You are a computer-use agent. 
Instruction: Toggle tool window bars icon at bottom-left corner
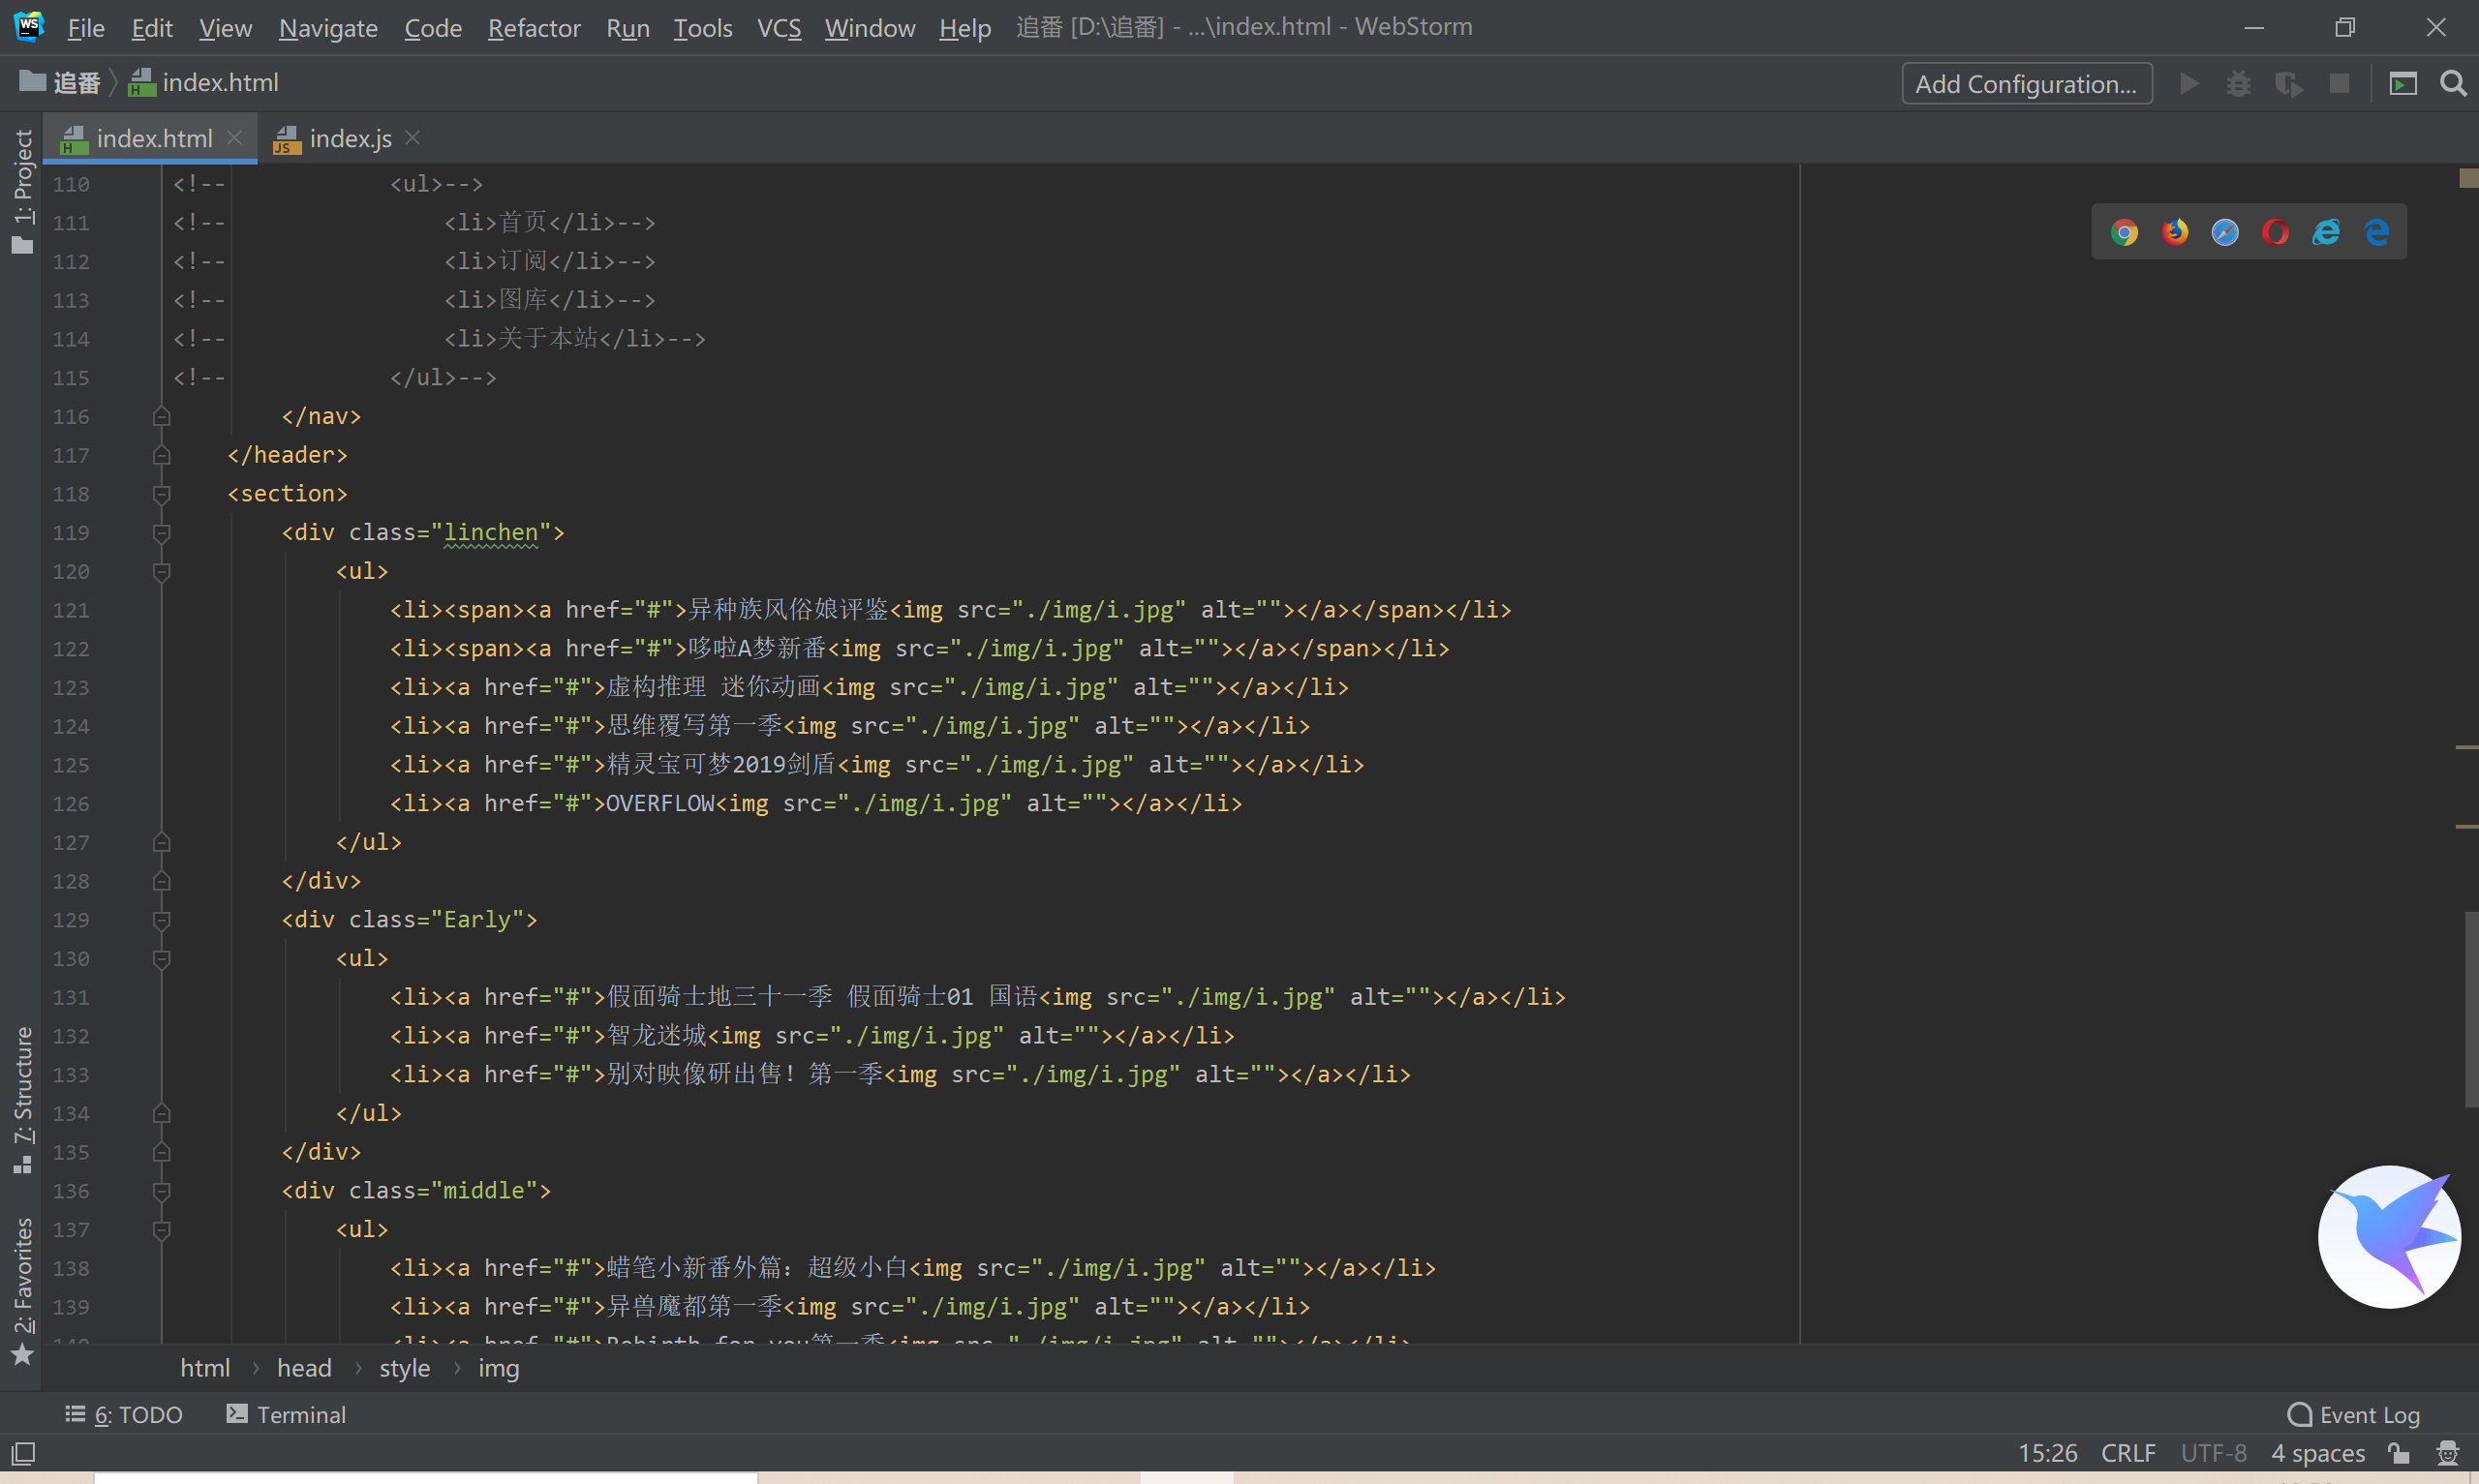coord(23,1453)
